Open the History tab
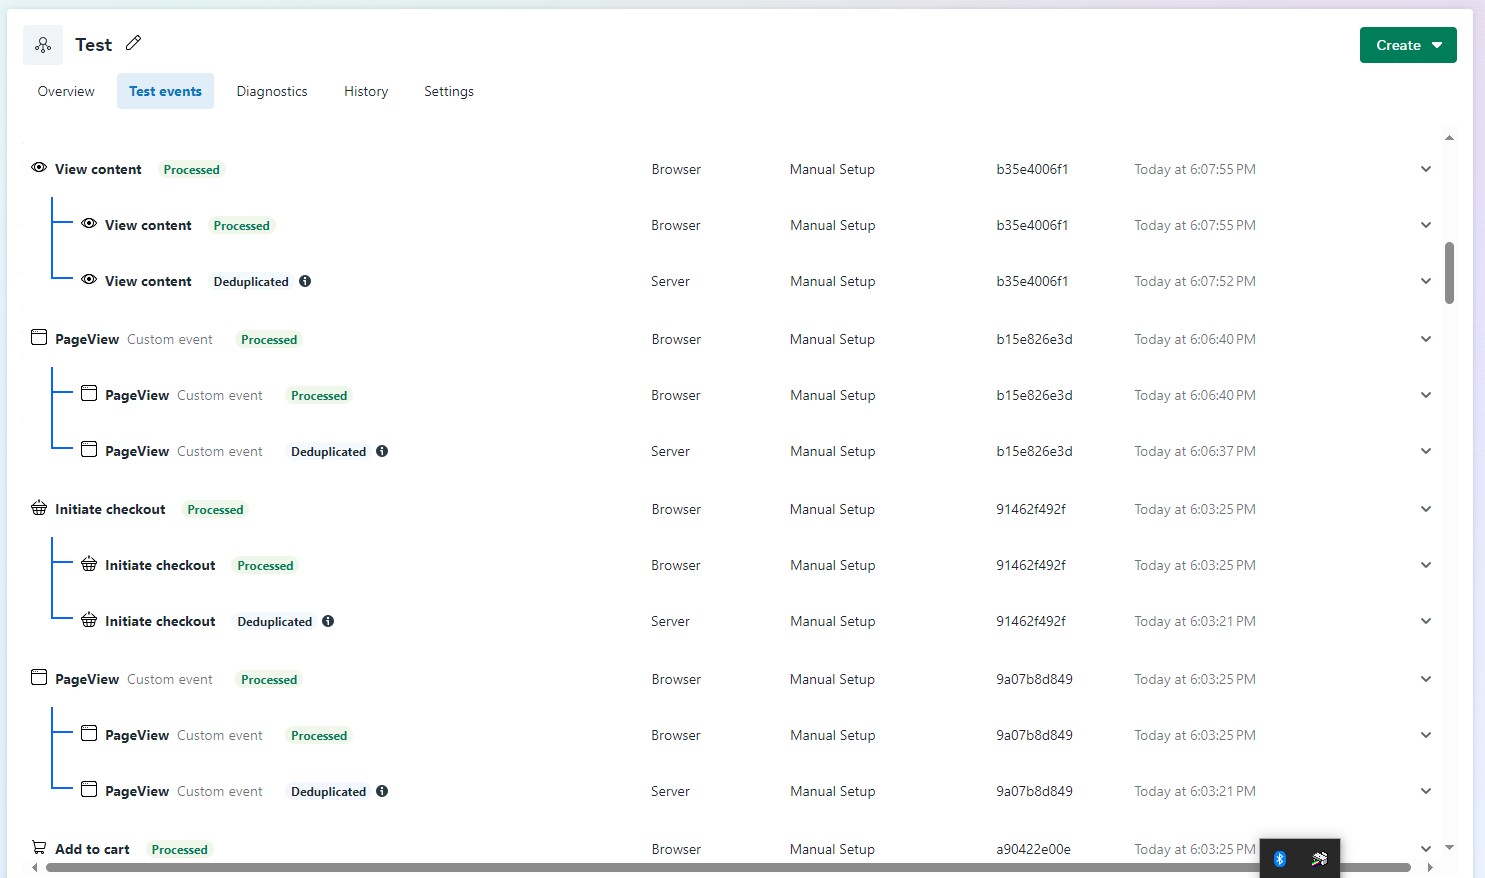This screenshot has width=1485, height=878. pyautogui.click(x=366, y=91)
